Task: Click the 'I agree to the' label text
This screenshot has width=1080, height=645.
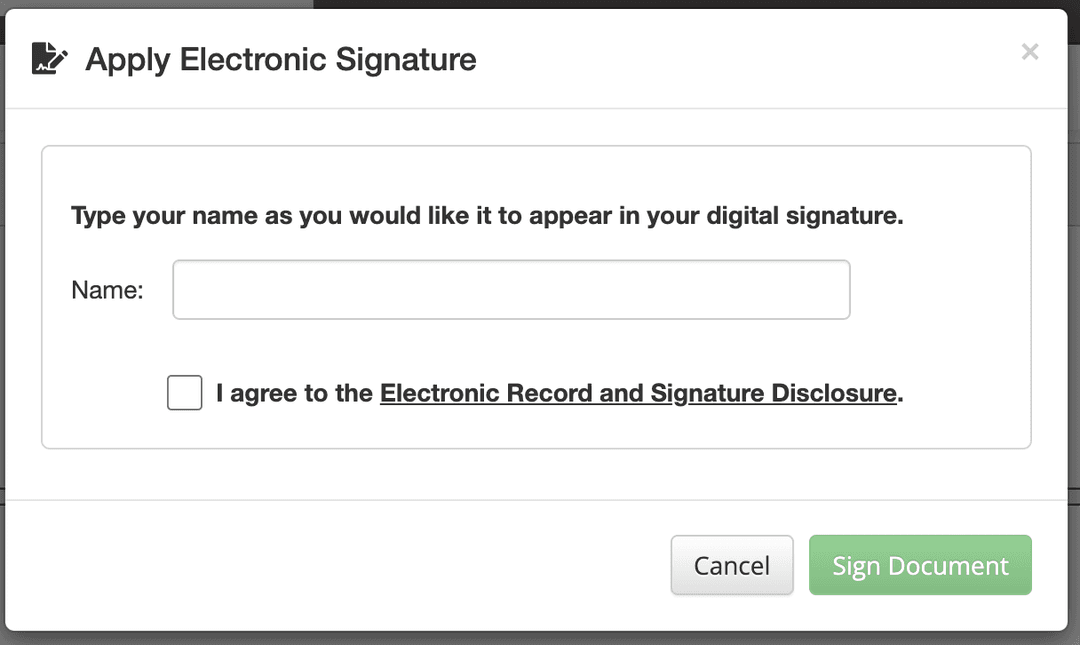Action: point(294,393)
